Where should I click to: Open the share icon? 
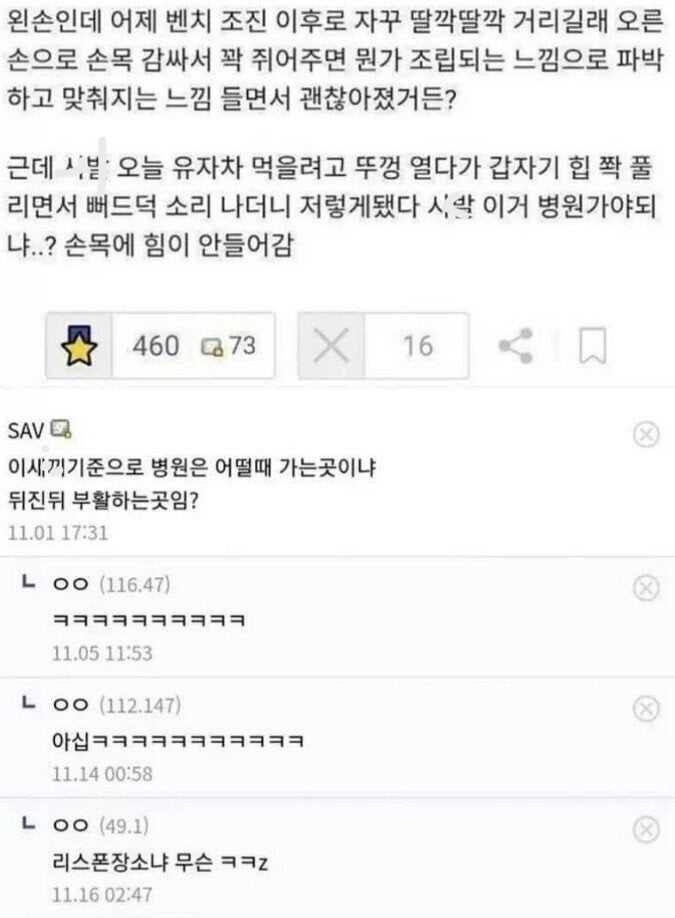[516, 345]
